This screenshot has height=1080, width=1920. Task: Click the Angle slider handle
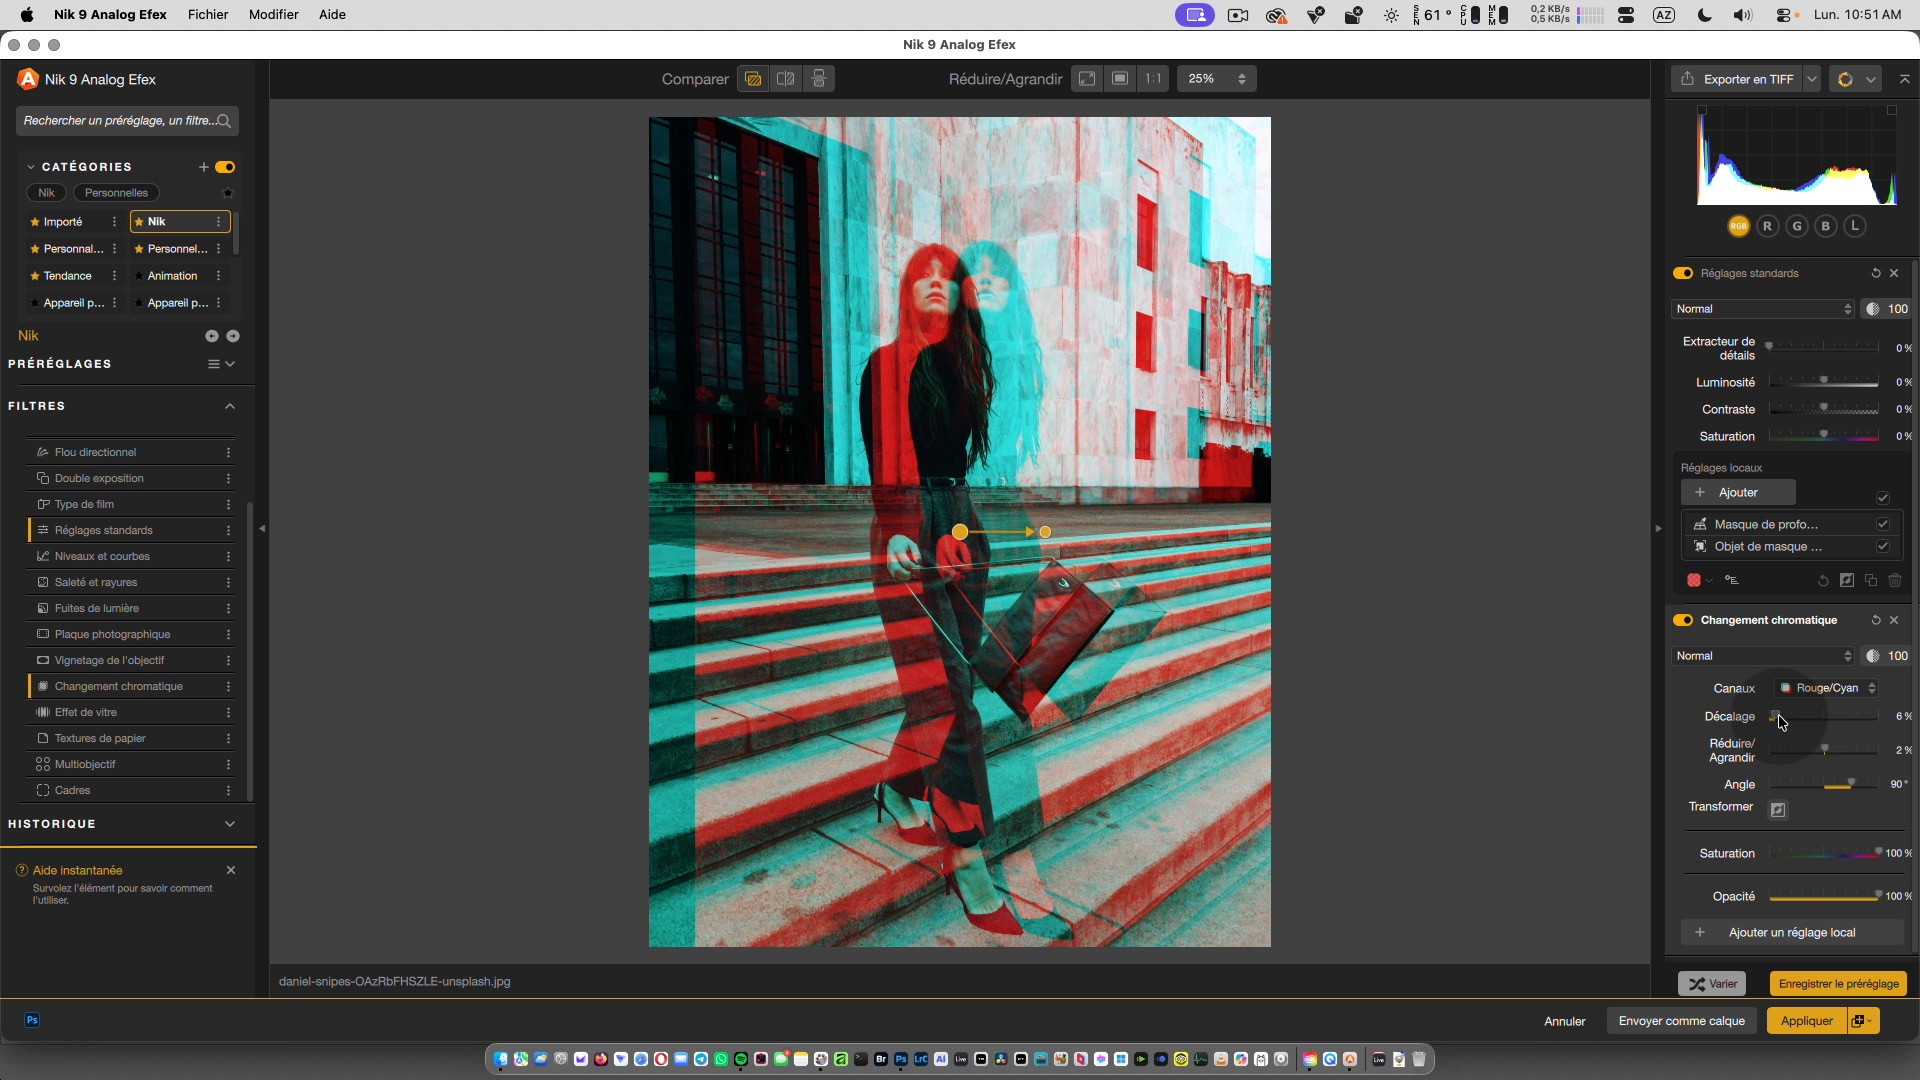click(x=1851, y=783)
